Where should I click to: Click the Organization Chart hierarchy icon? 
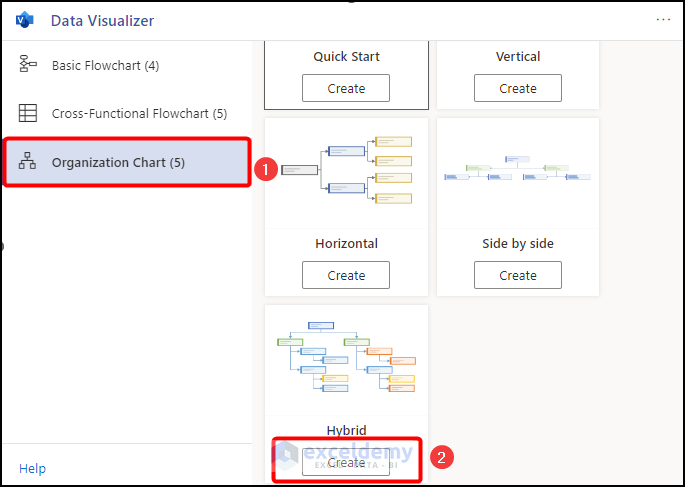pos(28,162)
